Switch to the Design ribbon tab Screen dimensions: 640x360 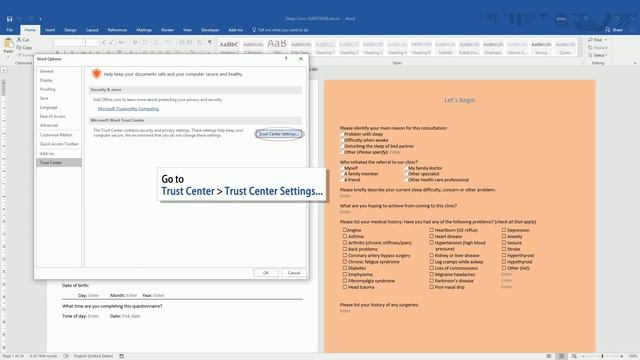click(x=70, y=30)
